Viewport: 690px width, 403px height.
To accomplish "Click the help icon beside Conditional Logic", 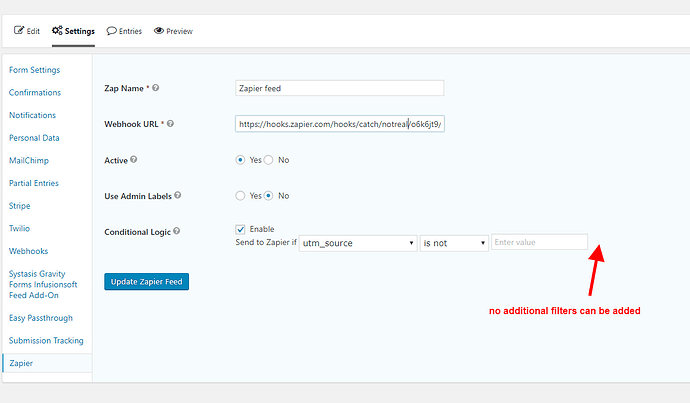I will pyautogui.click(x=176, y=231).
